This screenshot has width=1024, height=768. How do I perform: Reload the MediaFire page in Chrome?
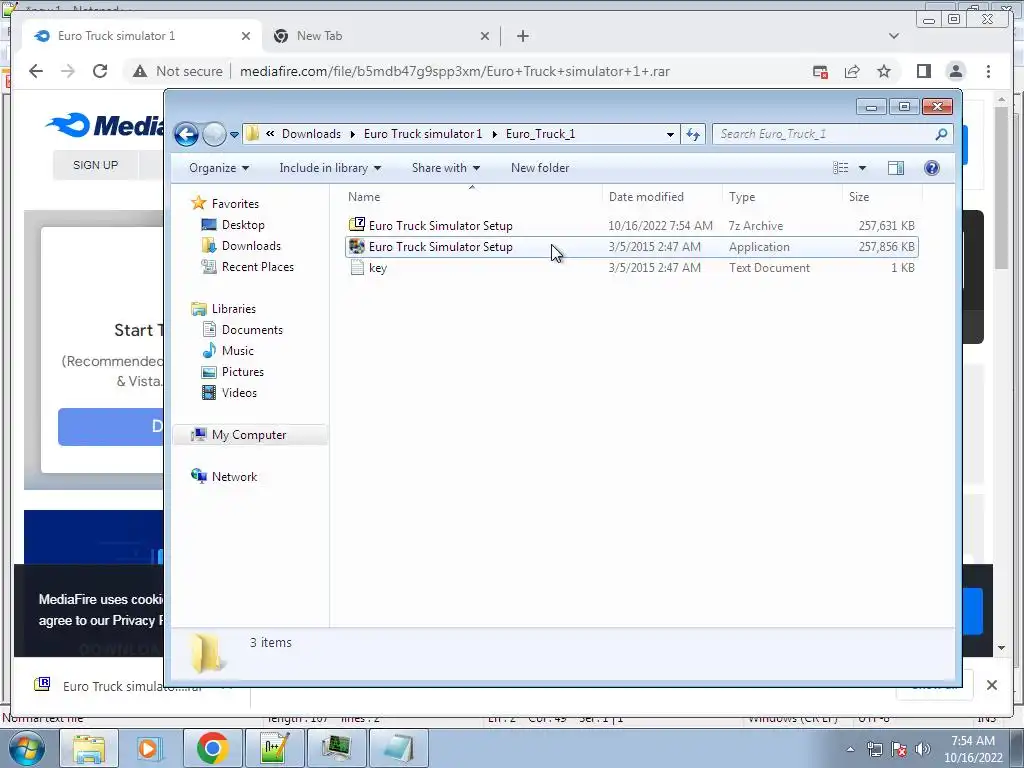[x=100, y=71]
